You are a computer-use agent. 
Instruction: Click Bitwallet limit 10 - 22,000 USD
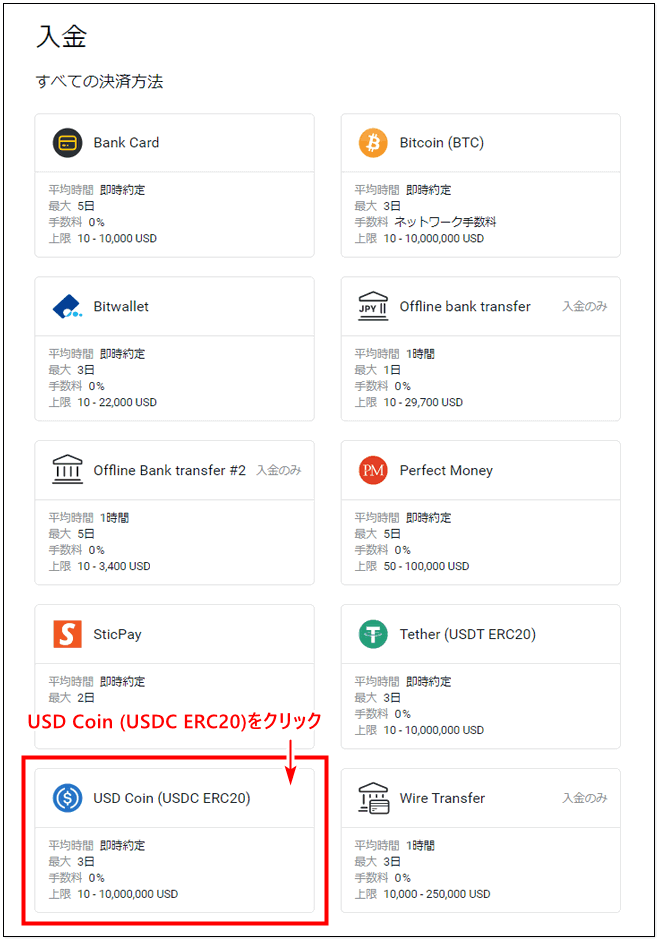[117, 402]
